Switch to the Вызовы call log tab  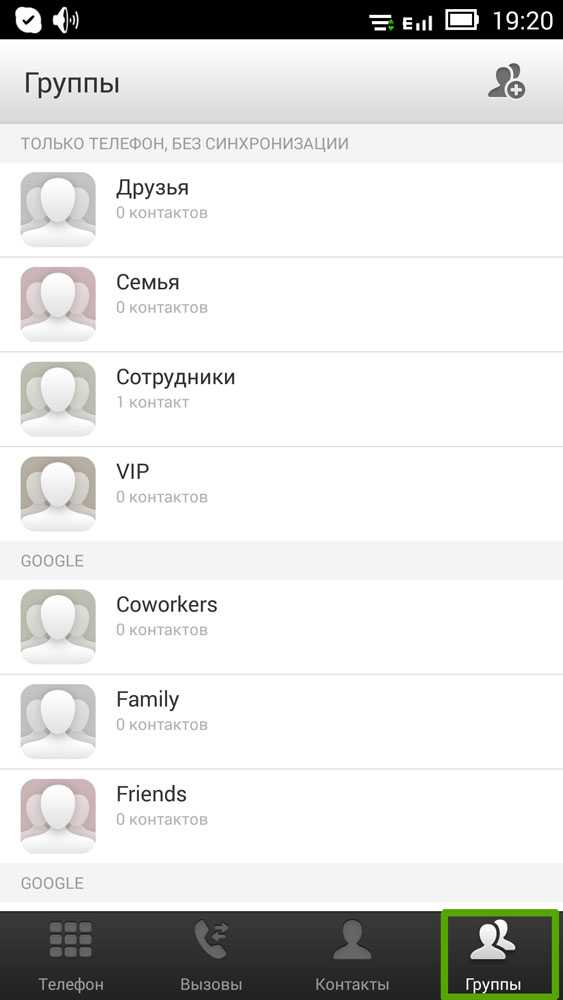click(x=211, y=955)
